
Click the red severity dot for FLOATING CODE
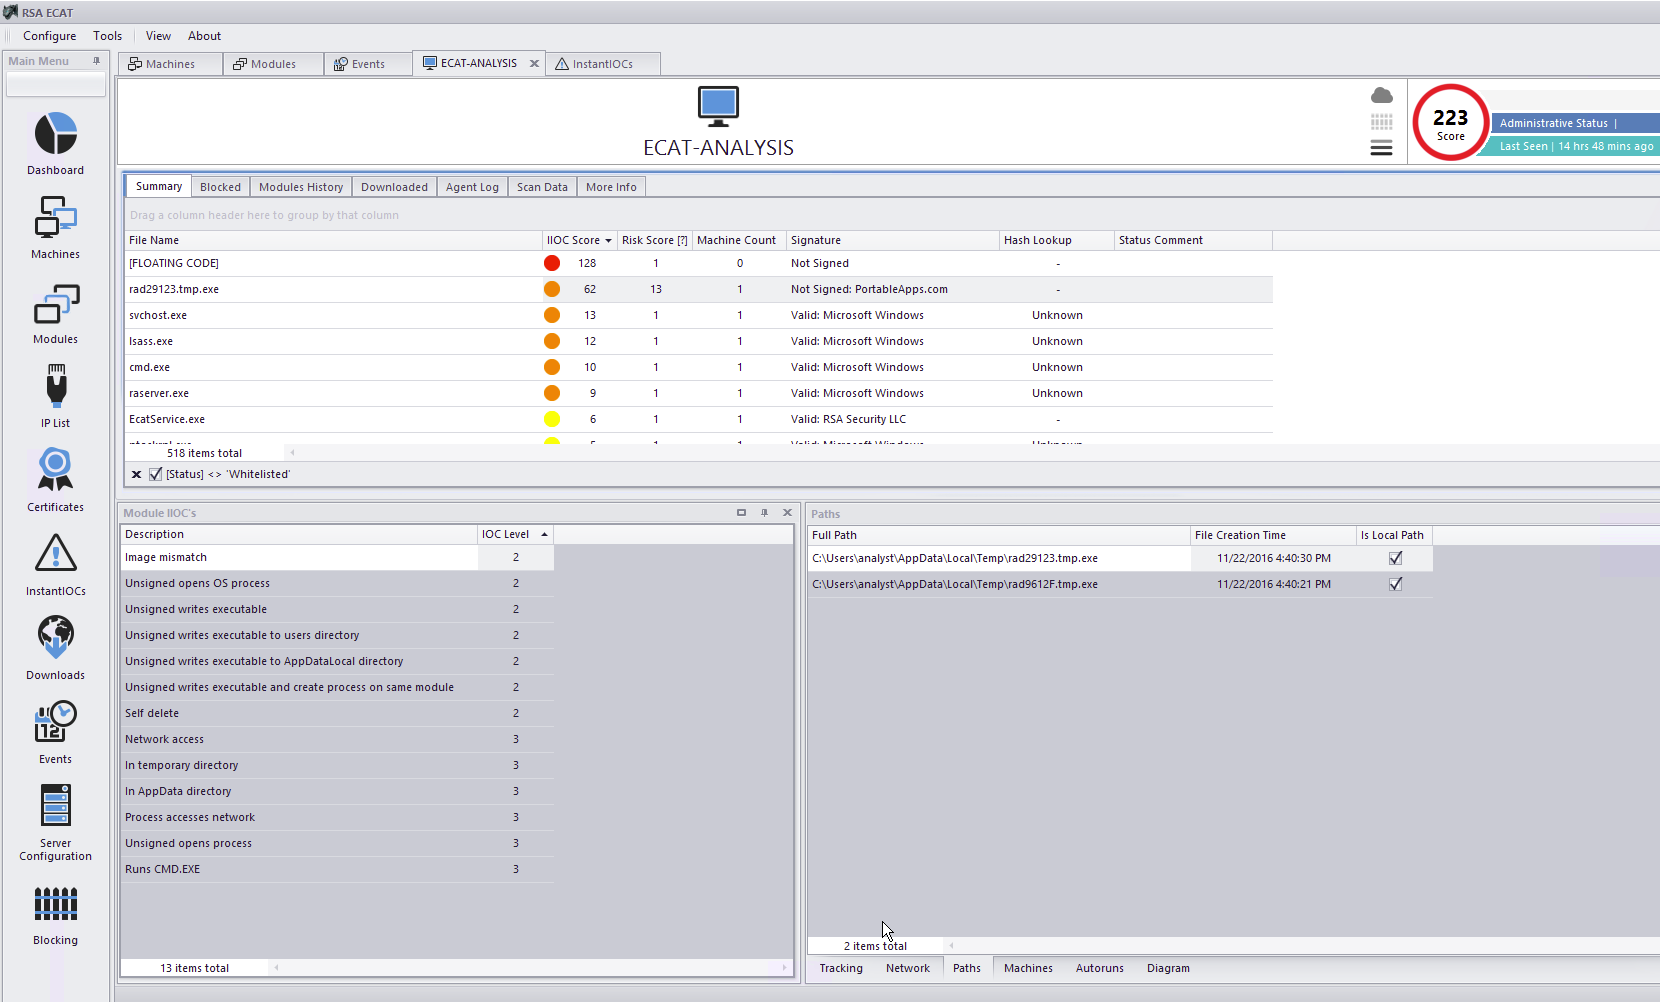(x=552, y=263)
